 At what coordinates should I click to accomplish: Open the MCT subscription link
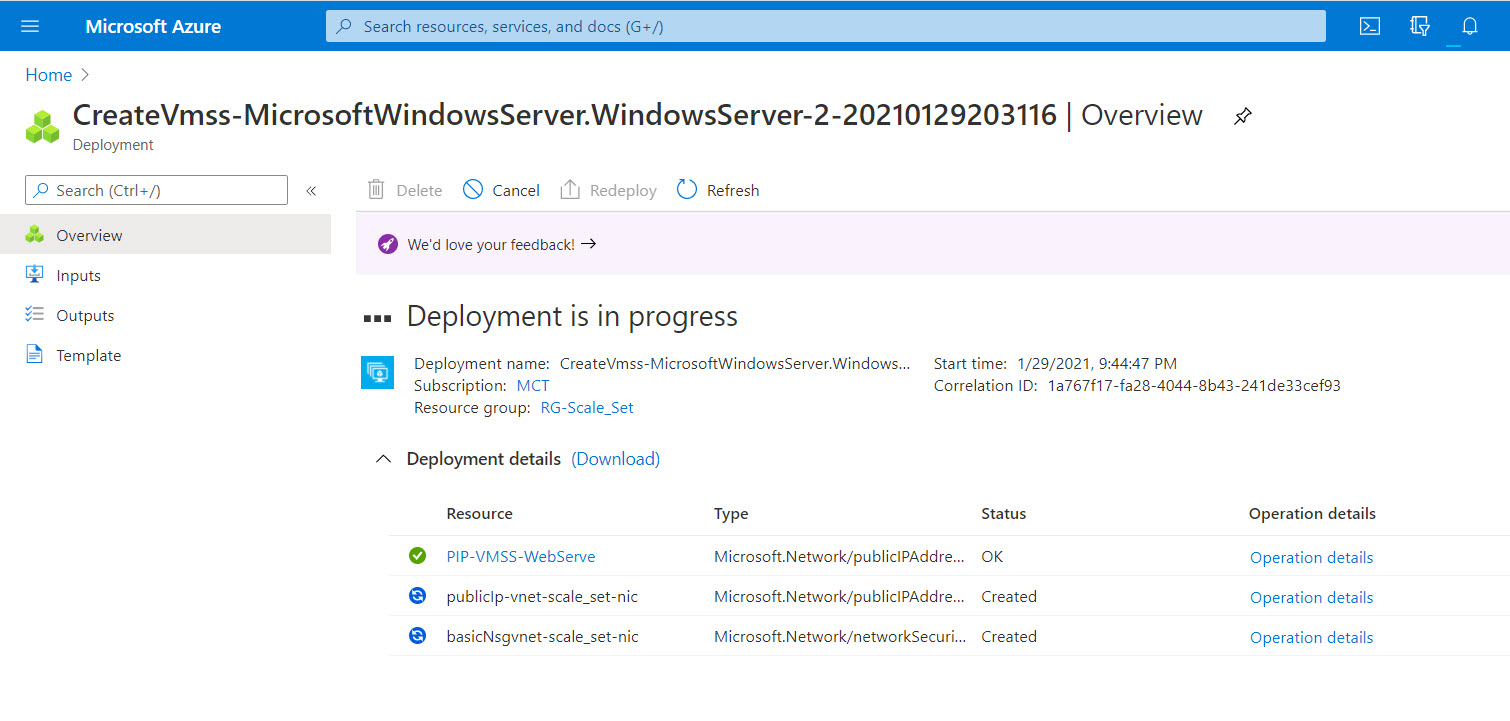pyautogui.click(x=533, y=386)
